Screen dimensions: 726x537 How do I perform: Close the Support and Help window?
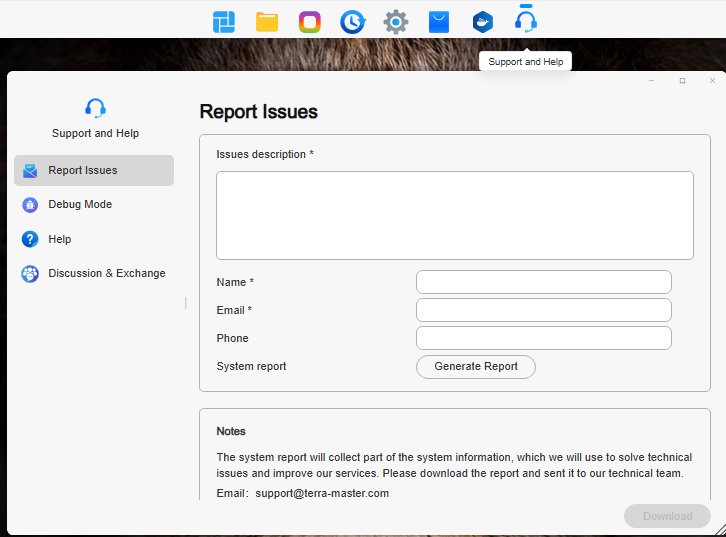pos(713,81)
